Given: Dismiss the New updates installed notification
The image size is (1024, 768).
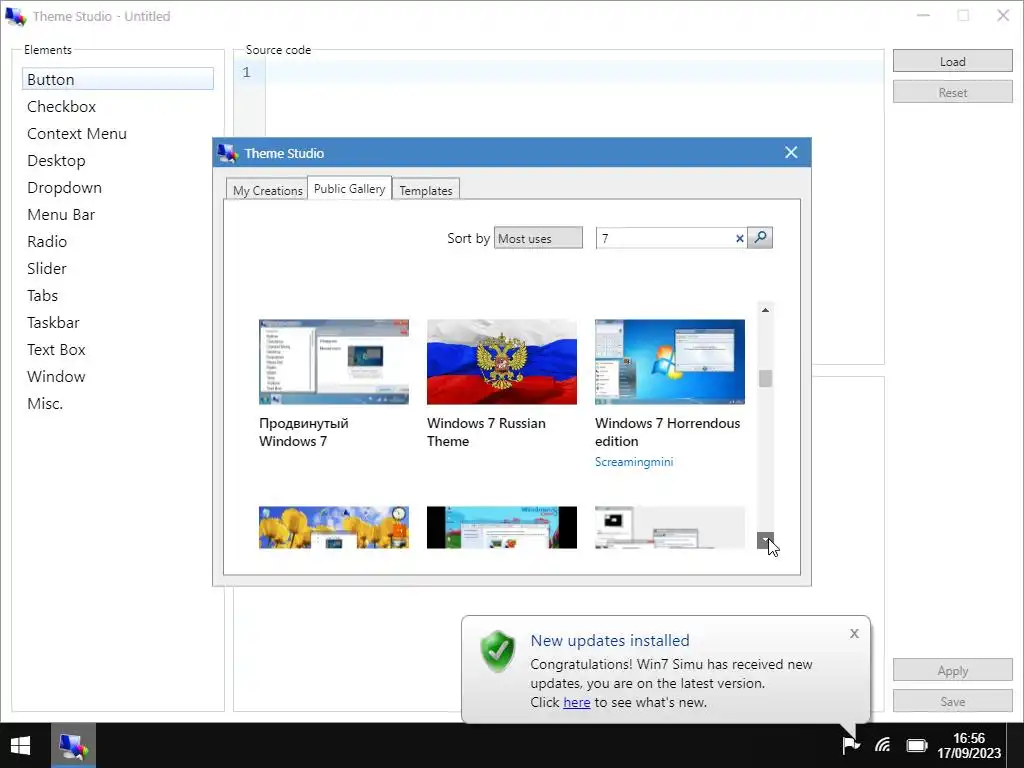Looking at the screenshot, I should (x=854, y=633).
